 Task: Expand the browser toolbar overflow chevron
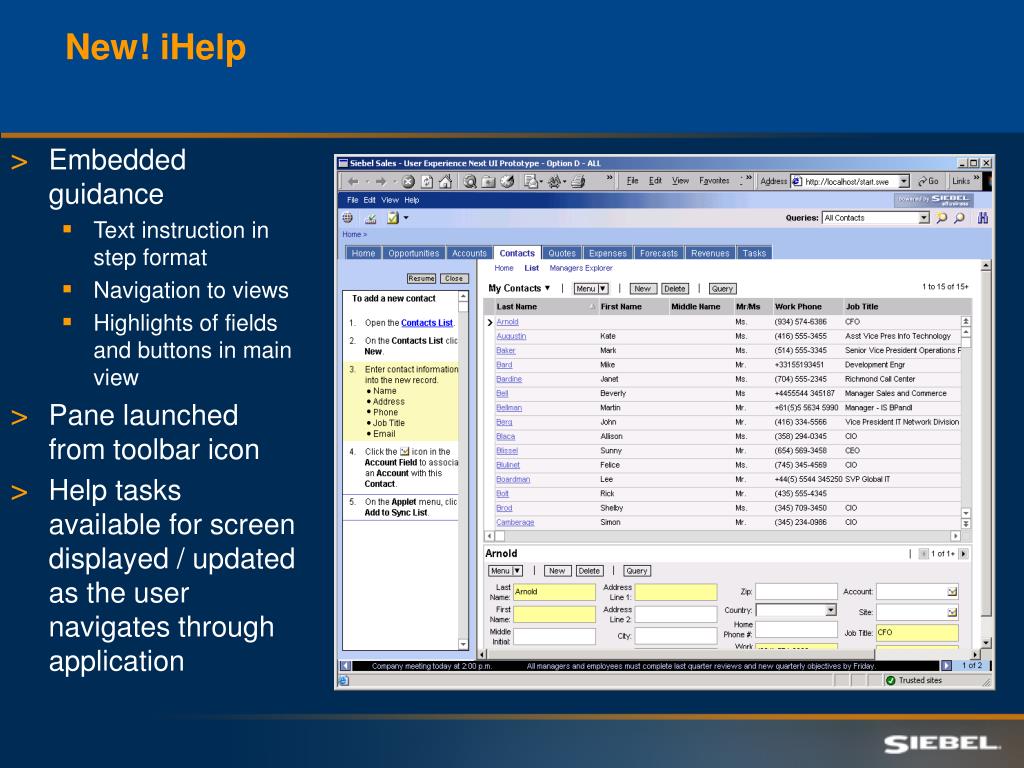(x=609, y=177)
